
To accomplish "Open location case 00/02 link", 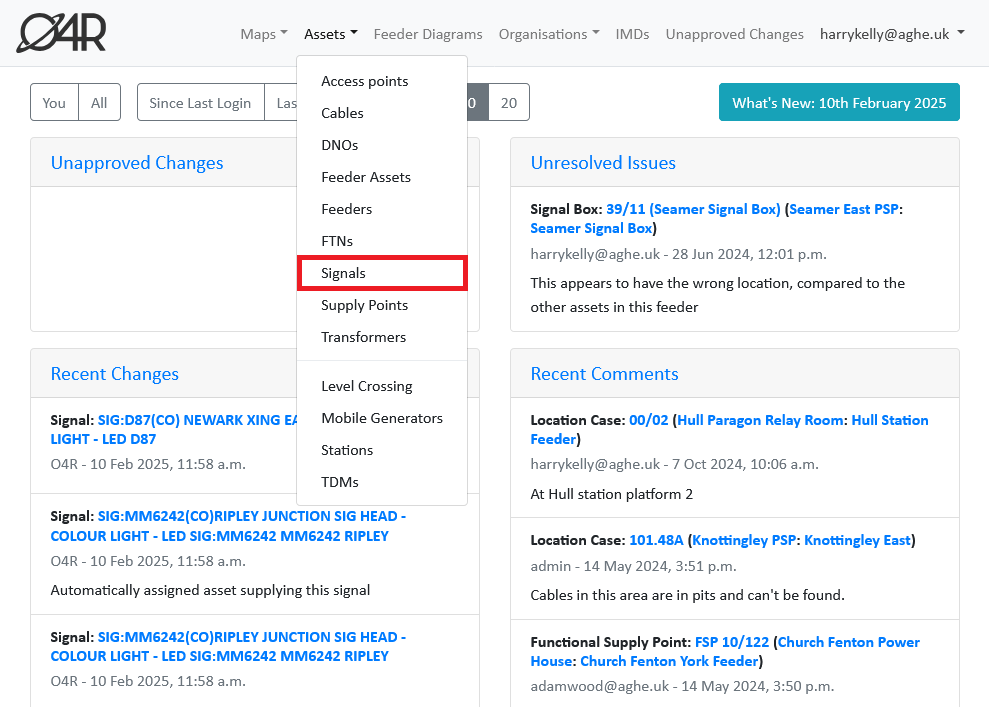I will point(648,421).
